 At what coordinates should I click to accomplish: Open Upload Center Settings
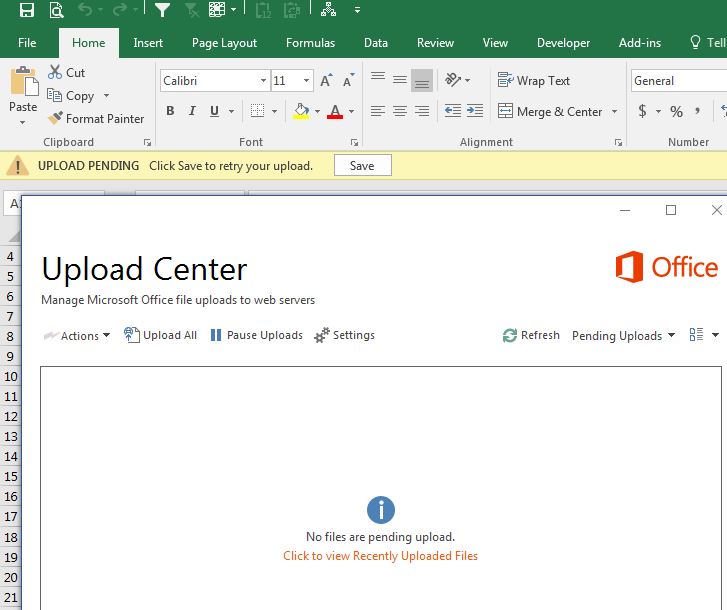pos(344,335)
